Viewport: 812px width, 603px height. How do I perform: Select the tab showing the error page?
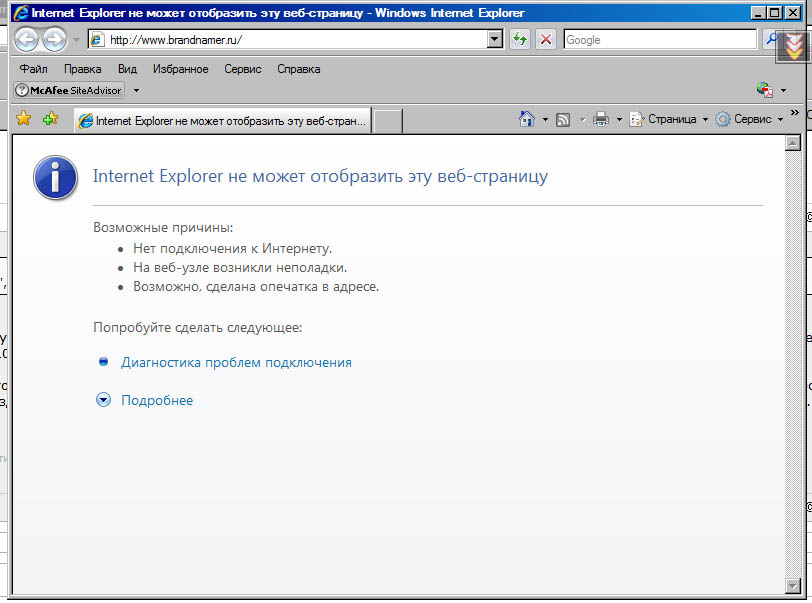(222, 120)
